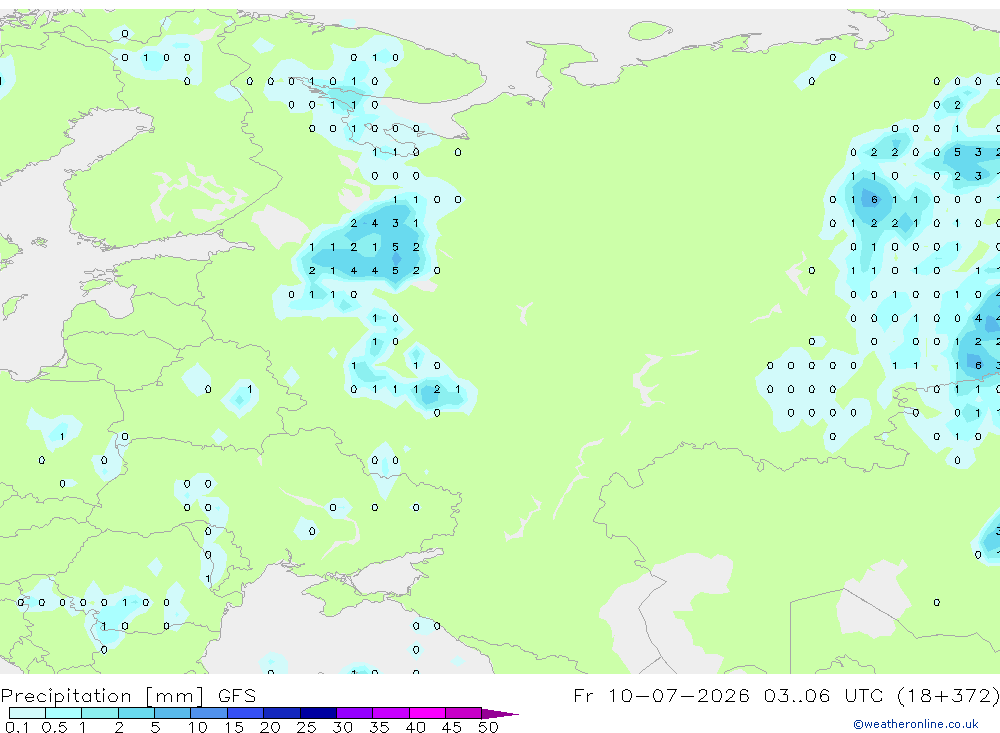1000x733 pixels.
Task: Click the legend label '30'
Action: [343, 727]
